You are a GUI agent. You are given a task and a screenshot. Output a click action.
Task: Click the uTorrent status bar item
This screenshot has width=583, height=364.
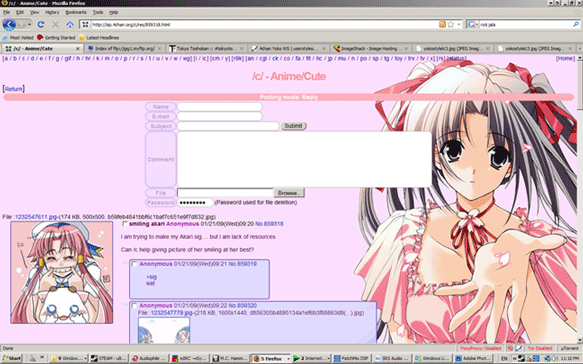click(x=570, y=348)
